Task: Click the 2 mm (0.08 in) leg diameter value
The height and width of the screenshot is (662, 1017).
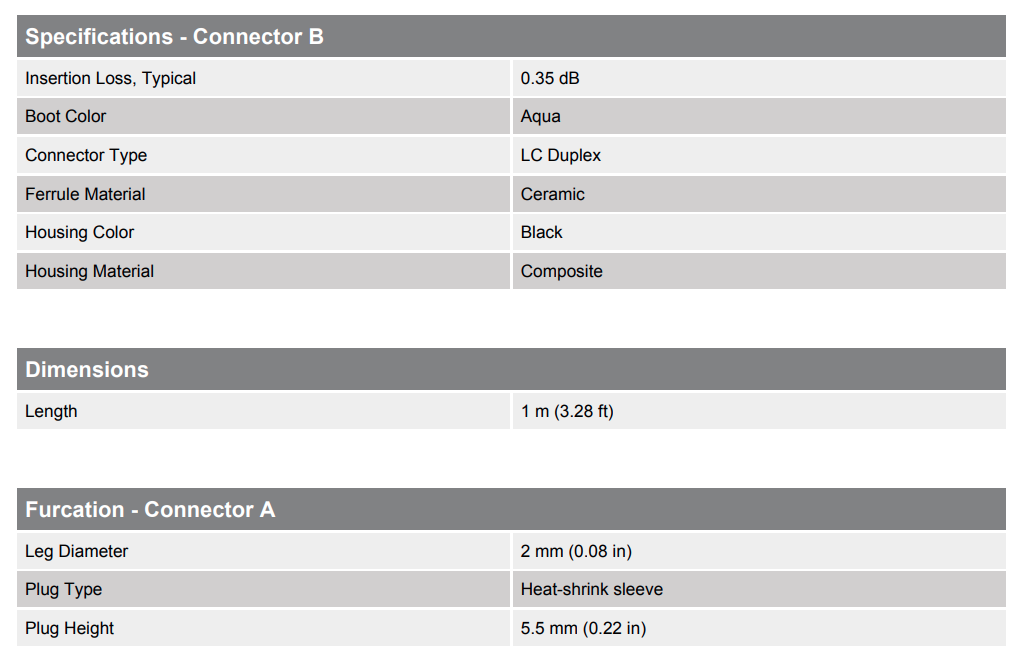Action: click(577, 552)
